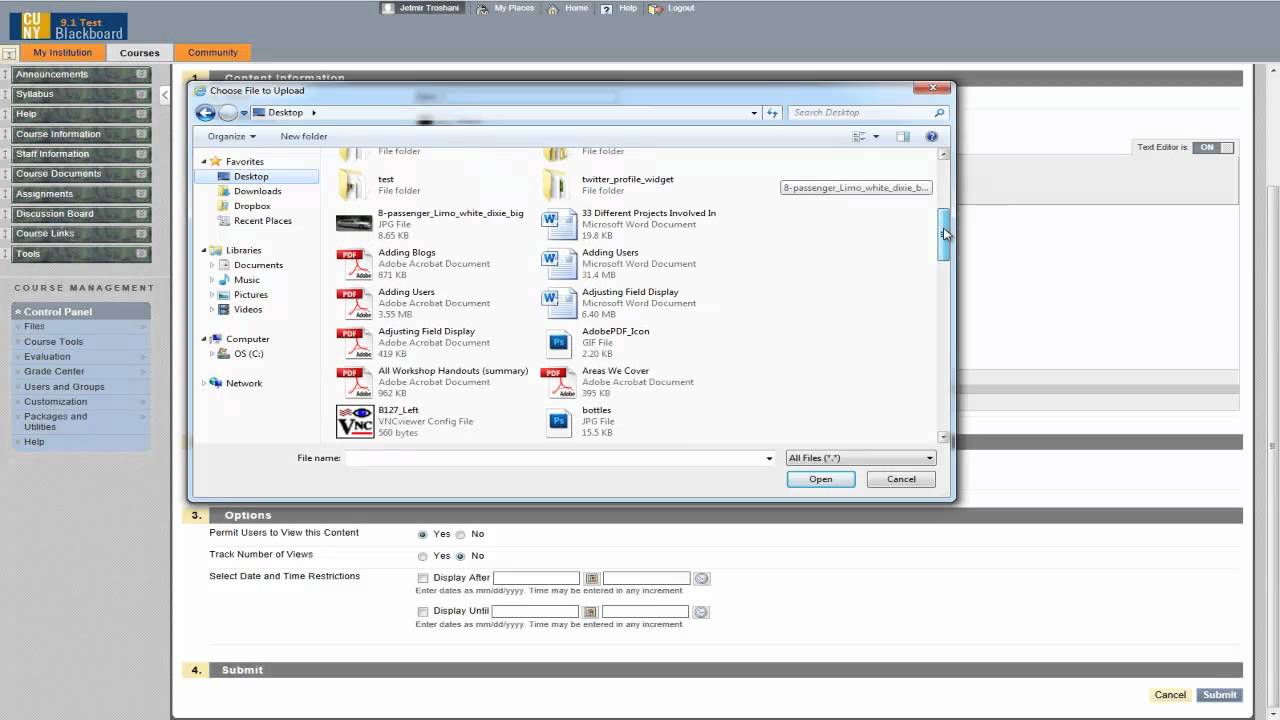Image resolution: width=1280 pixels, height=720 pixels.
Task: Select Downloads in Favorites
Action: (x=257, y=191)
